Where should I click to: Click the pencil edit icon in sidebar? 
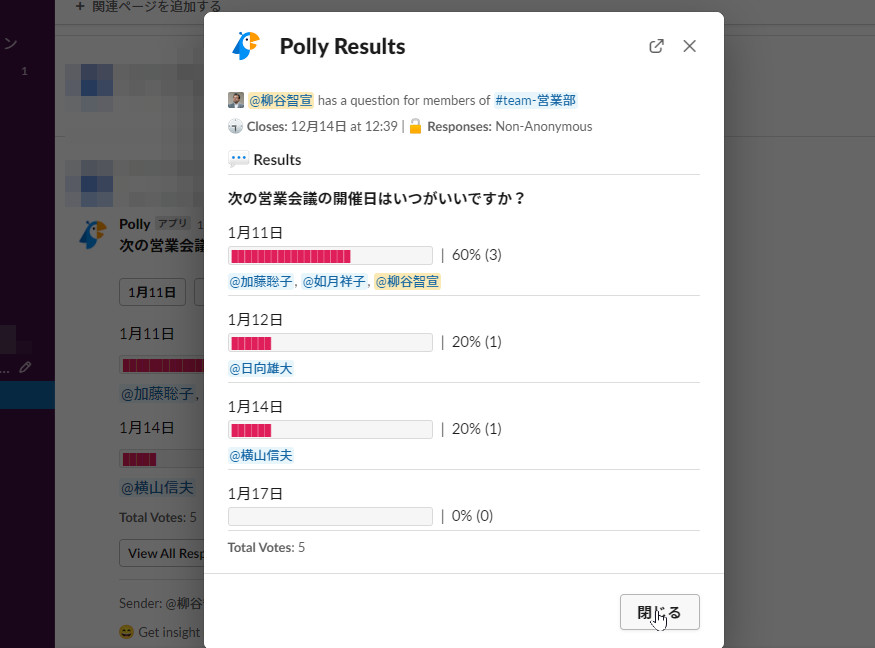point(25,367)
